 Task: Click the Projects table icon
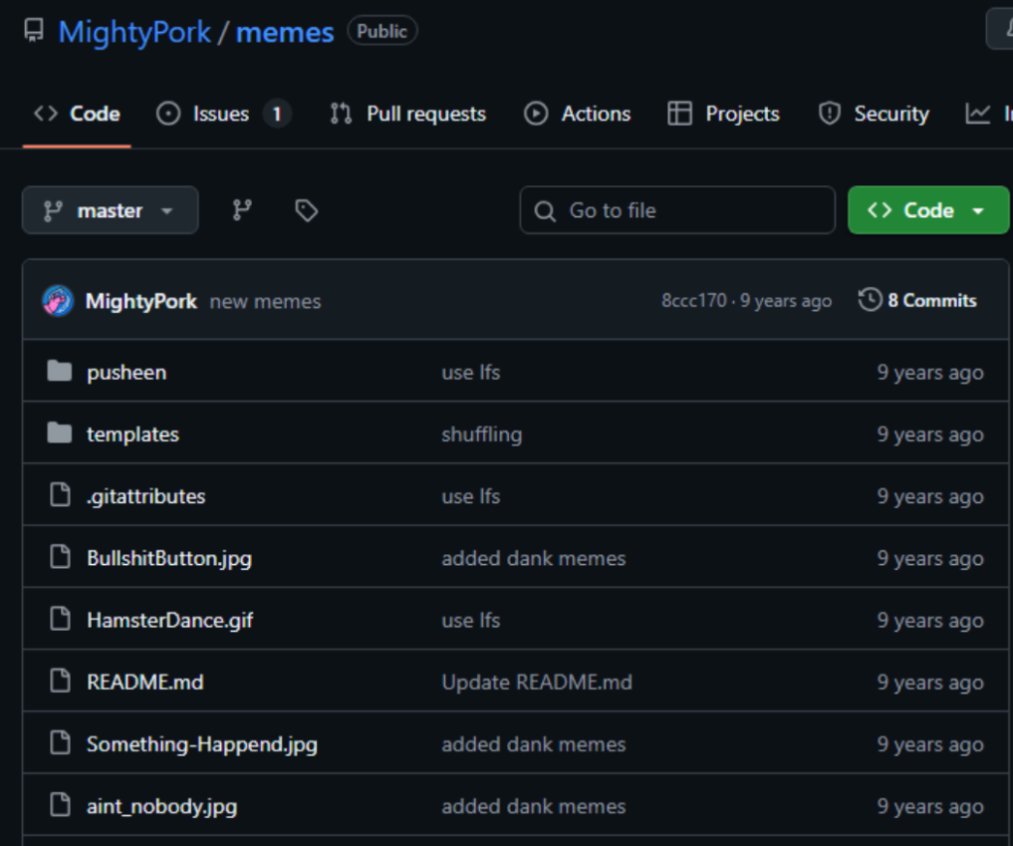(680, 114)
